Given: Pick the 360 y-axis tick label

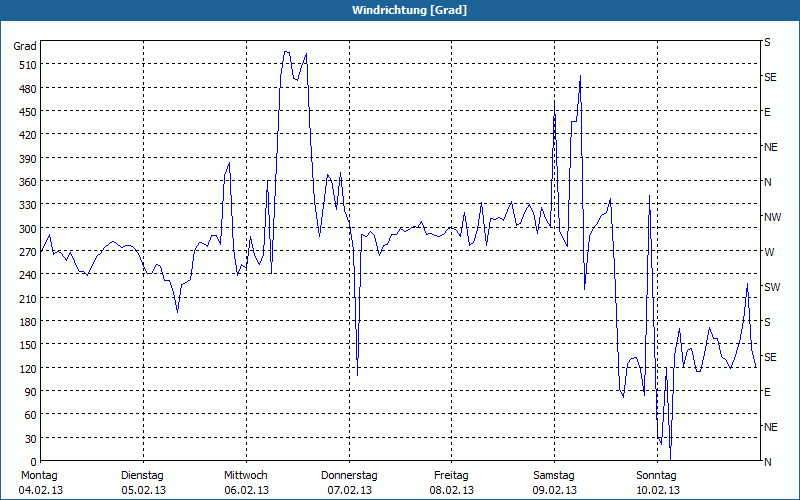Looking at the screenshot, I should coord(27,182).
